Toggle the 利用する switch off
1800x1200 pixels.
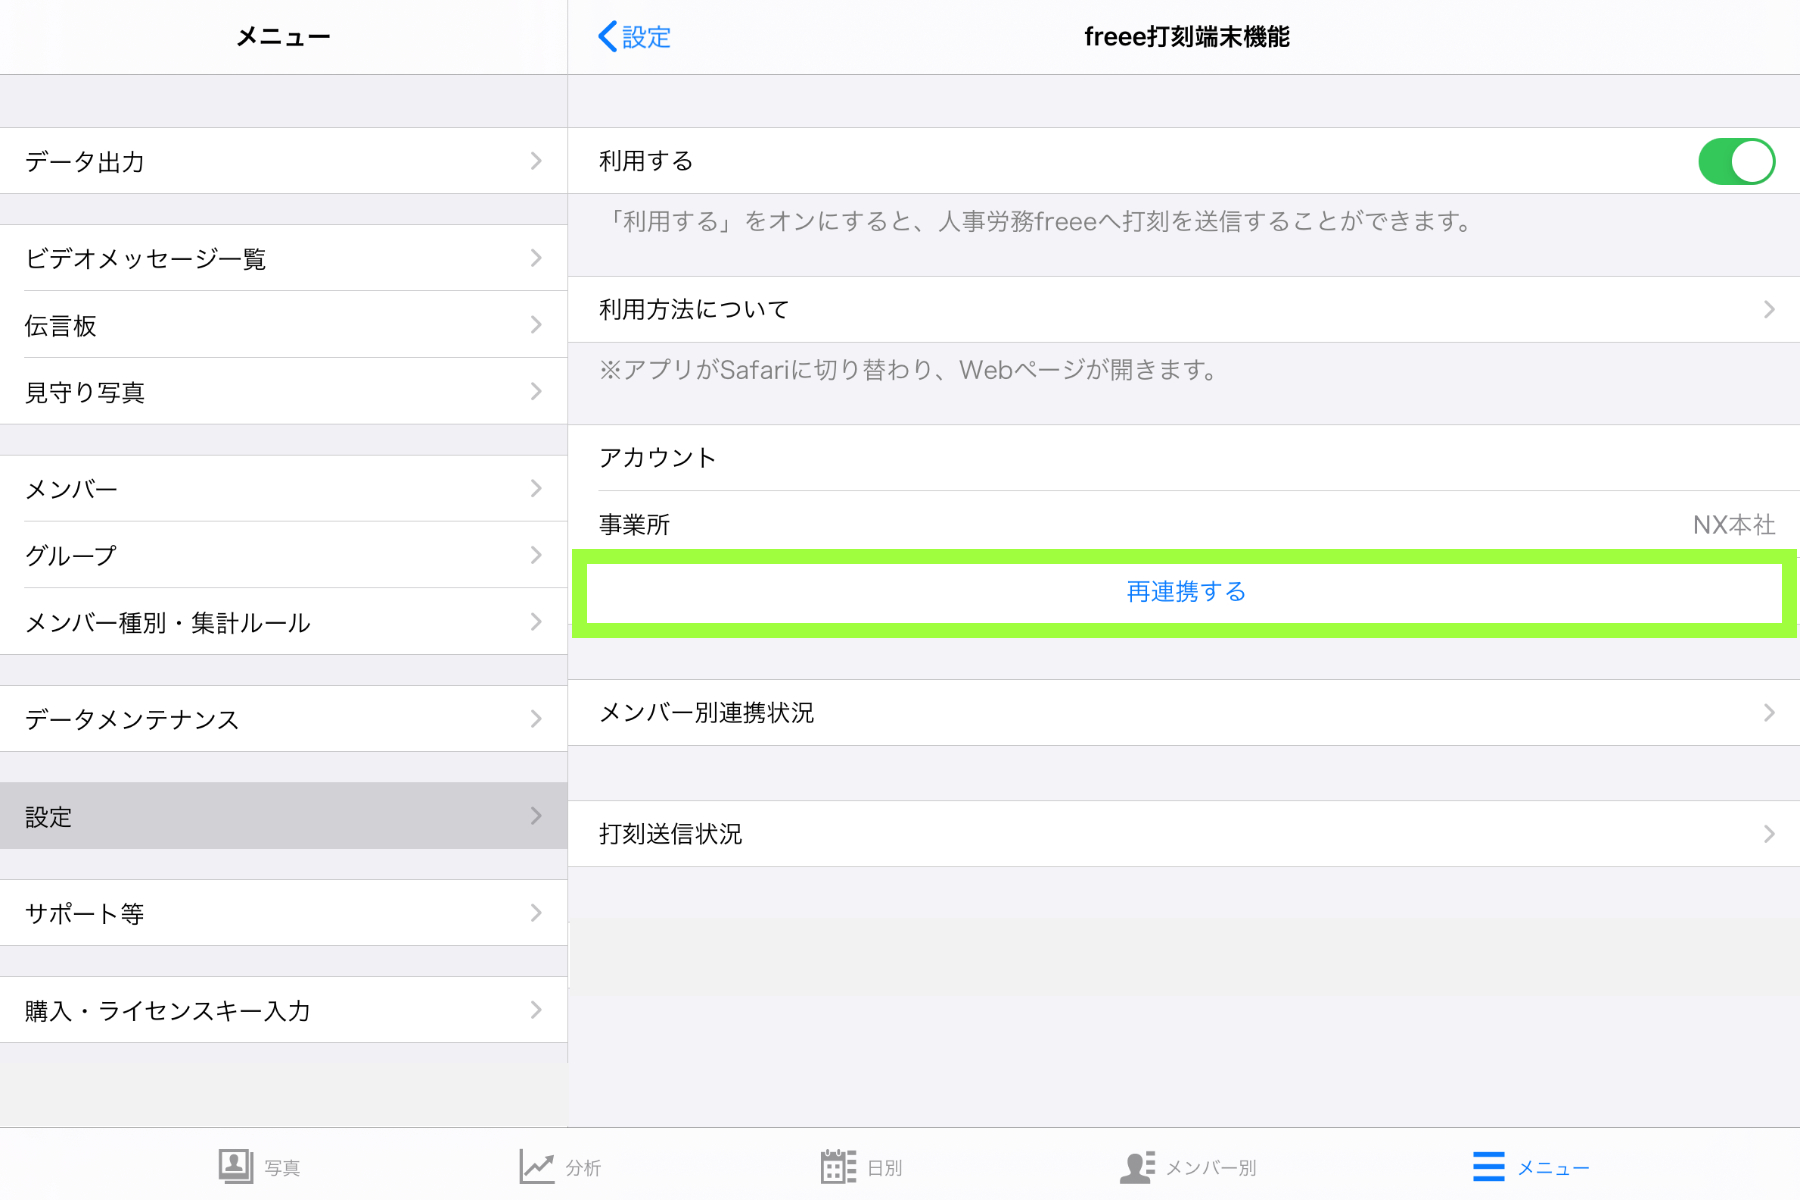point(1736,162)
